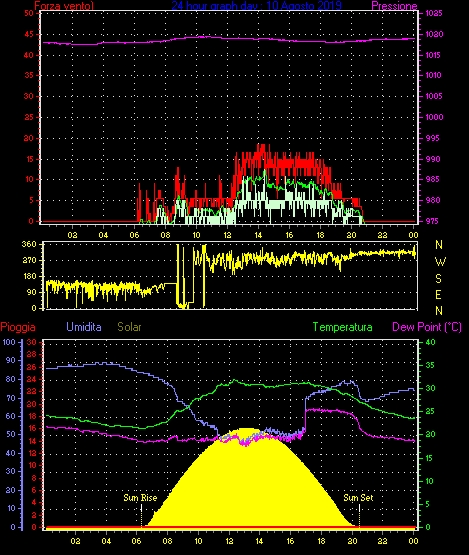Screen dimensions: 469x555
Task: Click the Solar legend label
Action: tap(129, 327)
